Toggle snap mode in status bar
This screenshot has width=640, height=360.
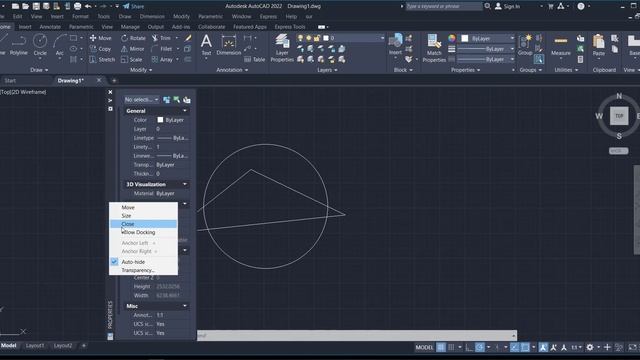[x=451, y=347]
